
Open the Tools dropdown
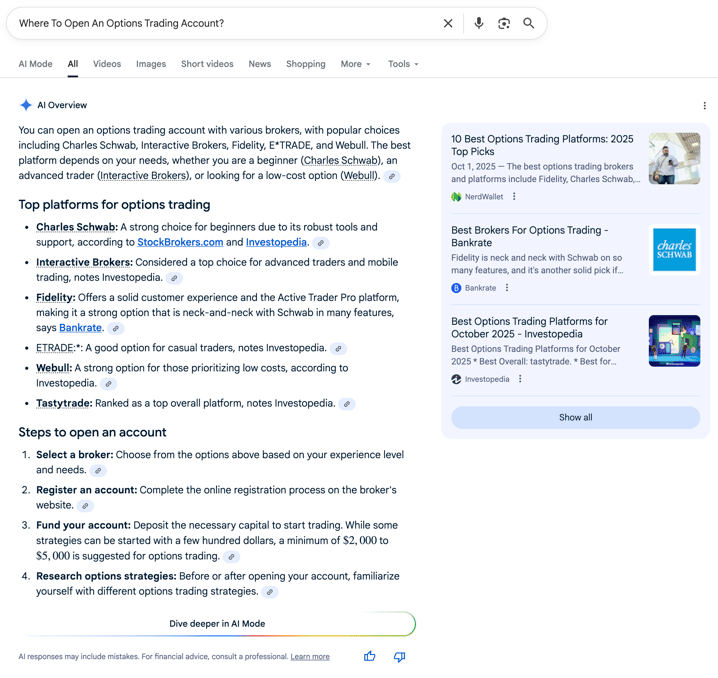403,64
